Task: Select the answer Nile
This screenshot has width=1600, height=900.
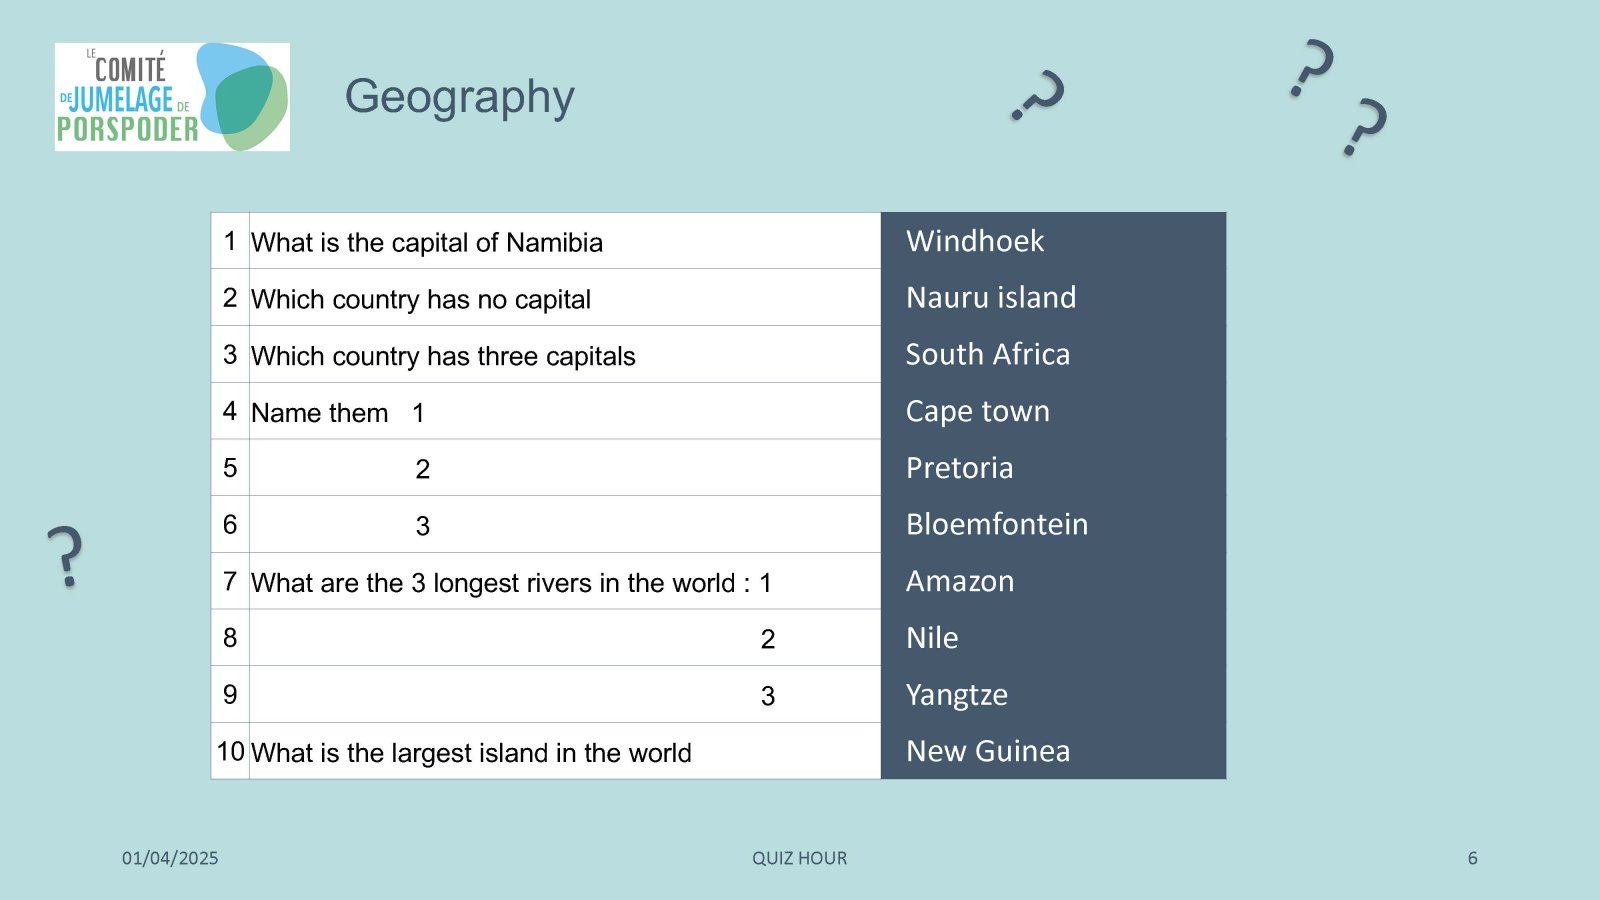Action: 932,638
